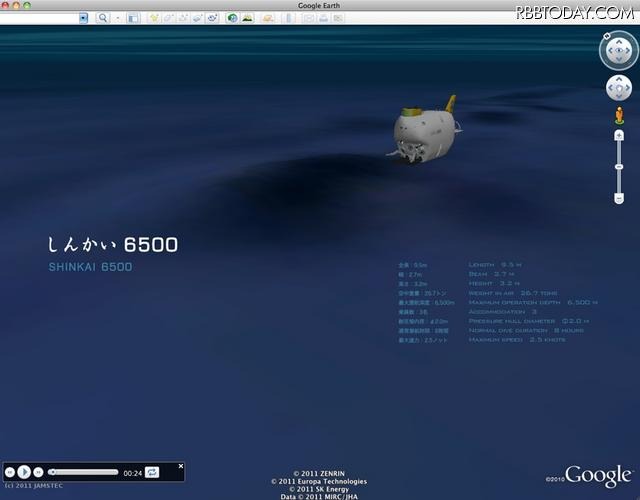The image size is (640, 500).
Task: Move down using the hand joystick
Action: 619,96
